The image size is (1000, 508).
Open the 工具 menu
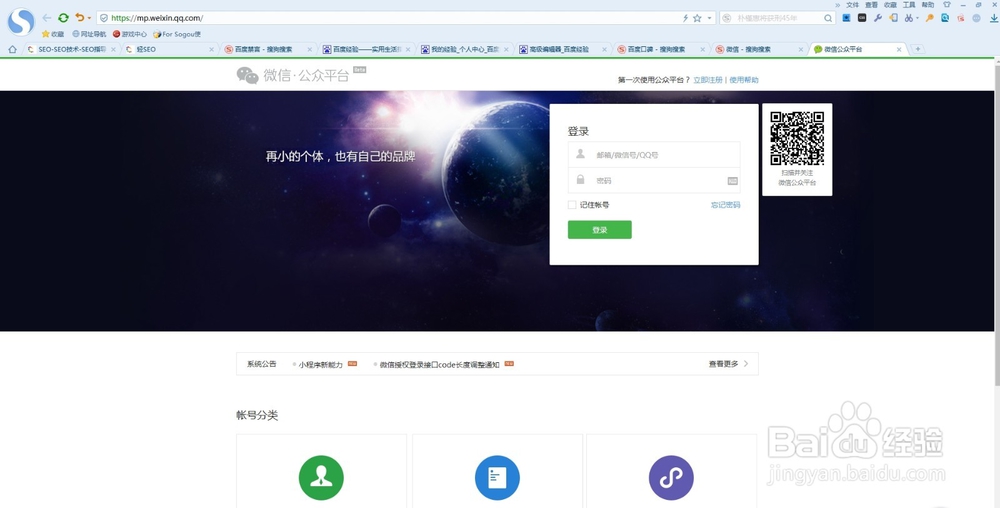pyautogui.click(x=909, y=4)
